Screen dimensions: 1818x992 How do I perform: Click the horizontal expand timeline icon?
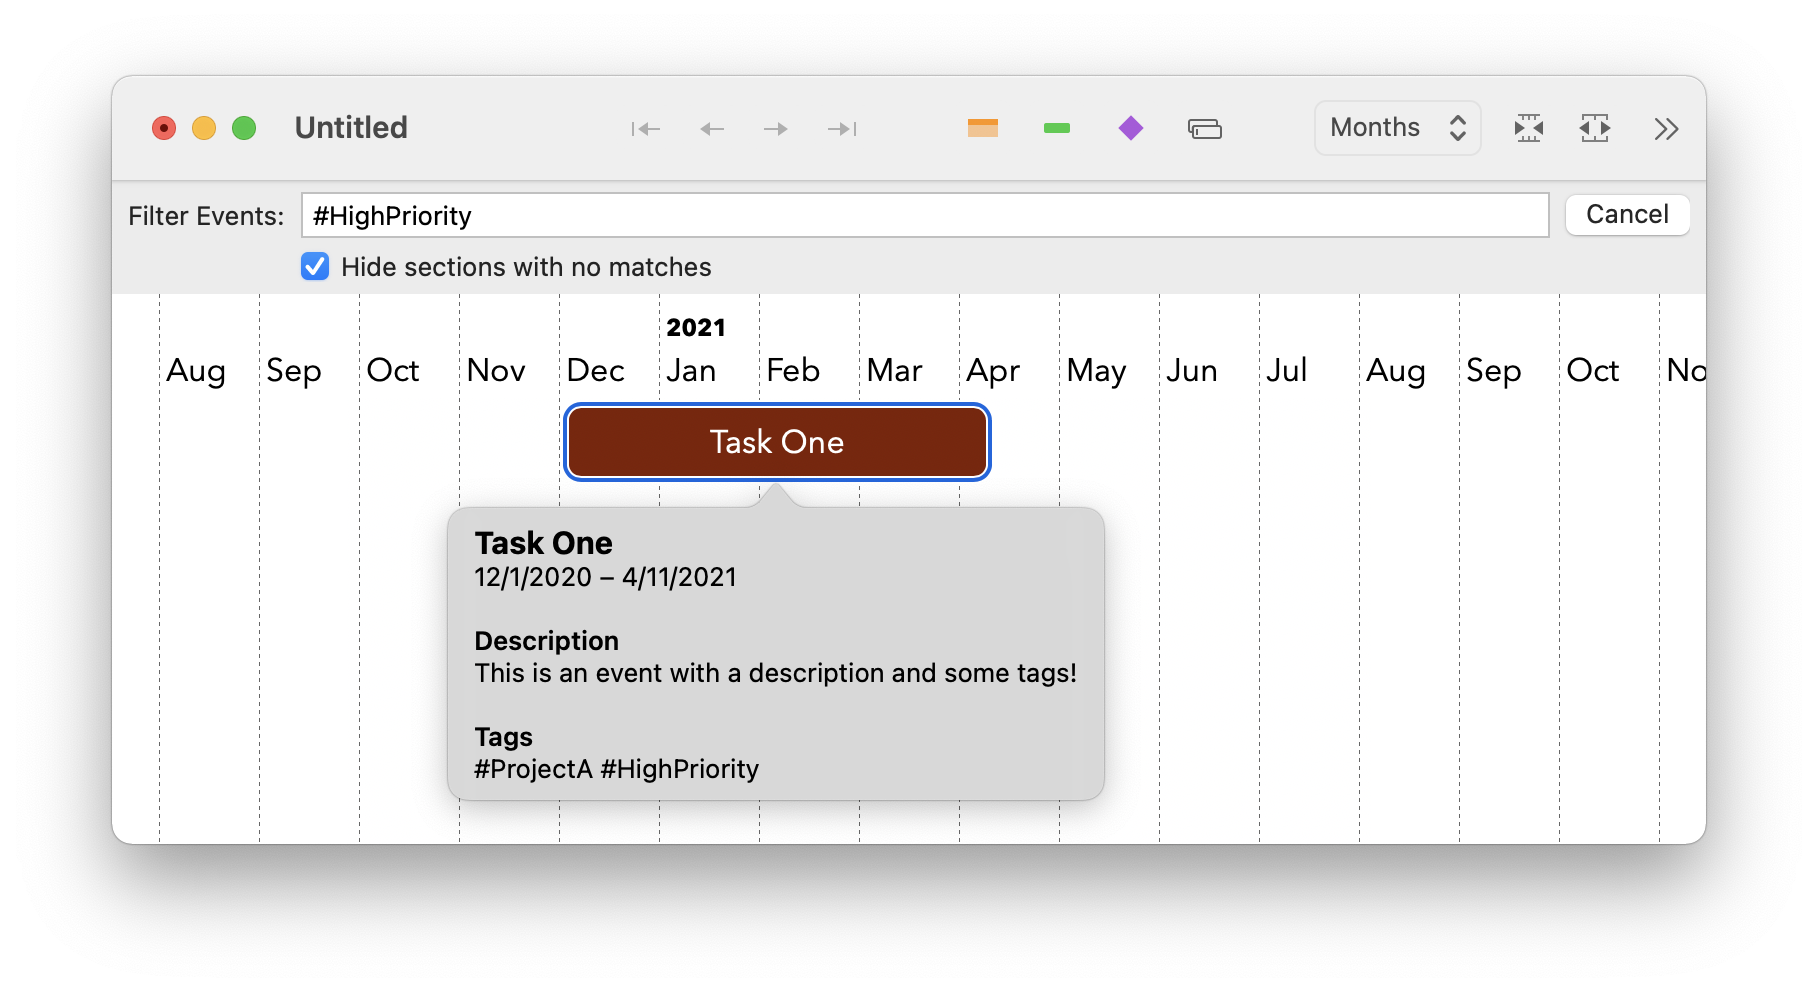(1595, 128)
